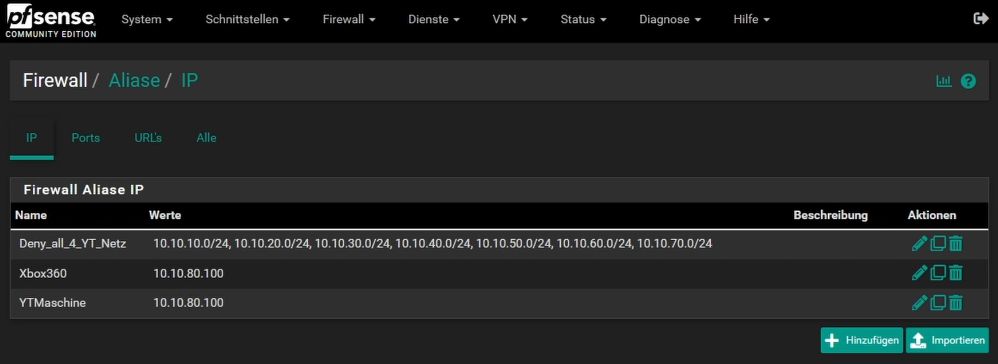Edit the Xbox360 alias with pencil icon
The width and height of the screenshot is (998, 364).
tap(919, 273)
